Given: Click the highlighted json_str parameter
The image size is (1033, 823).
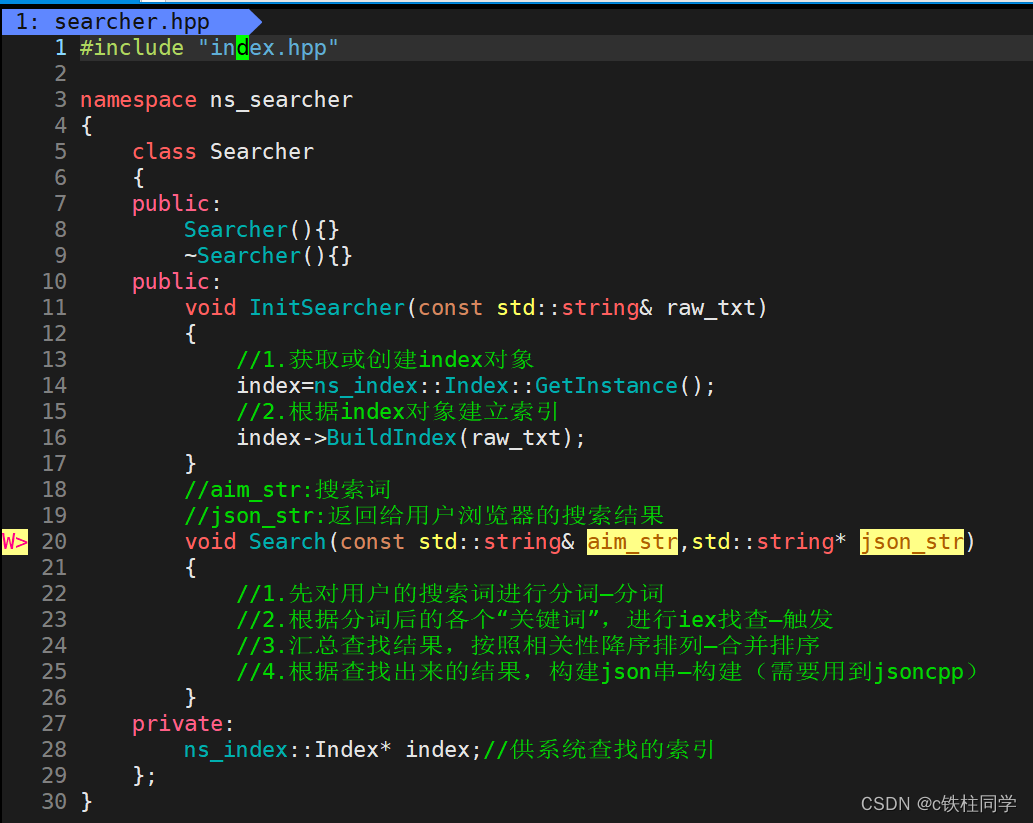Looking at the screenshot, I should 912,542.
